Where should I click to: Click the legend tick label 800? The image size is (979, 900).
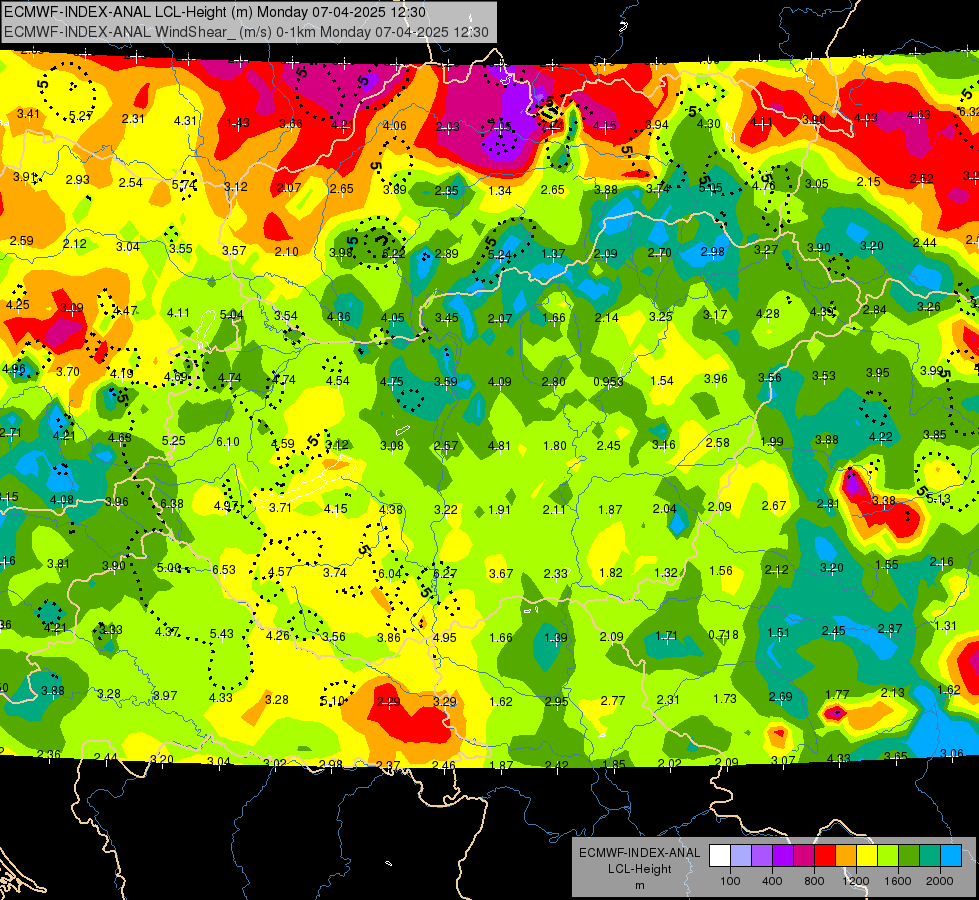coord(814,881)
